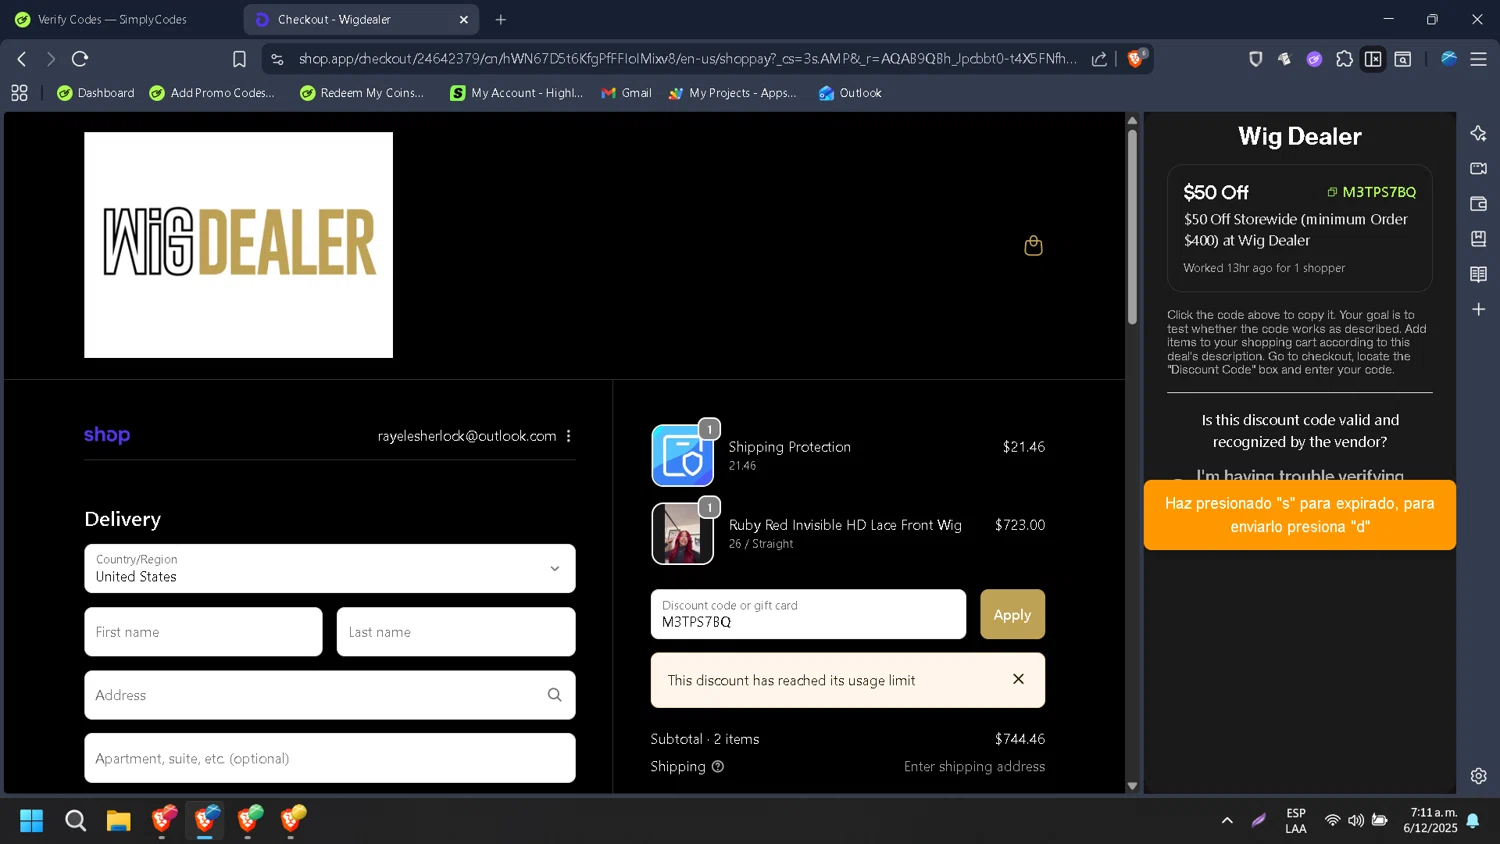Viewport: 1500px width, 844px height.
Task: Copy the M3TPS7BQ code in side panel
Action: pos(1371,192)
